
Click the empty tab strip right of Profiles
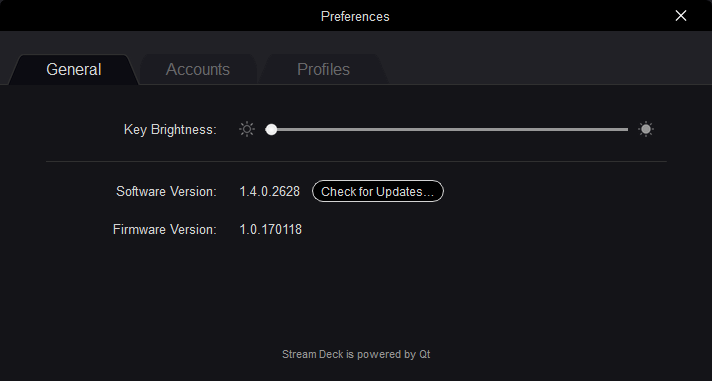[x=545, y=68]
